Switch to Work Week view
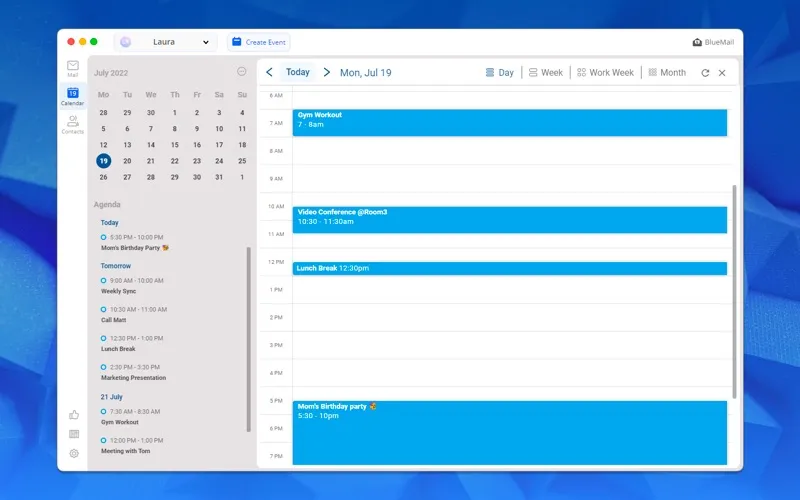Screen dimensions: 800x500 click(605, 72)
